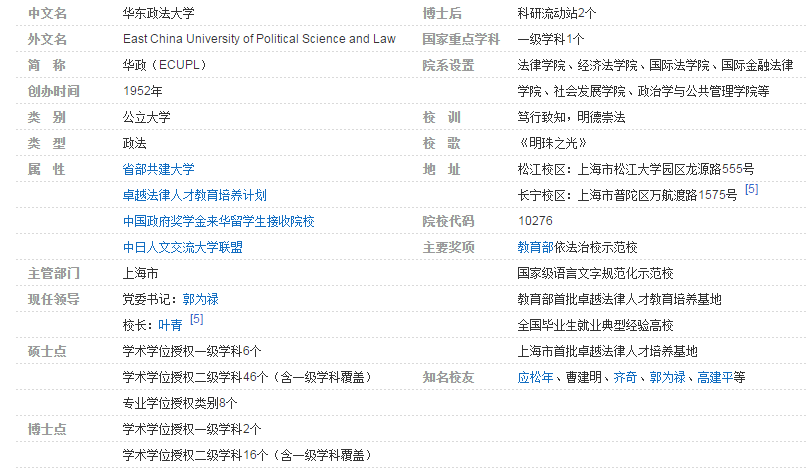Select the motto 笃行致知，明德崇法
This screenshot has width=807, height=476.
571,117
